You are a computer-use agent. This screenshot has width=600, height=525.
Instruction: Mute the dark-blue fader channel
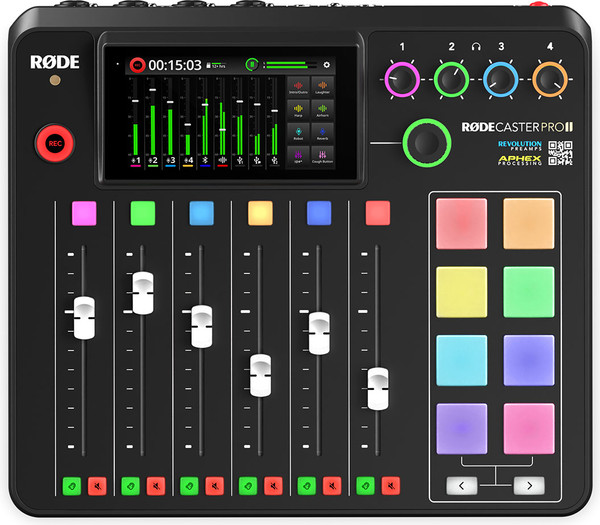[x=332, y=486]
